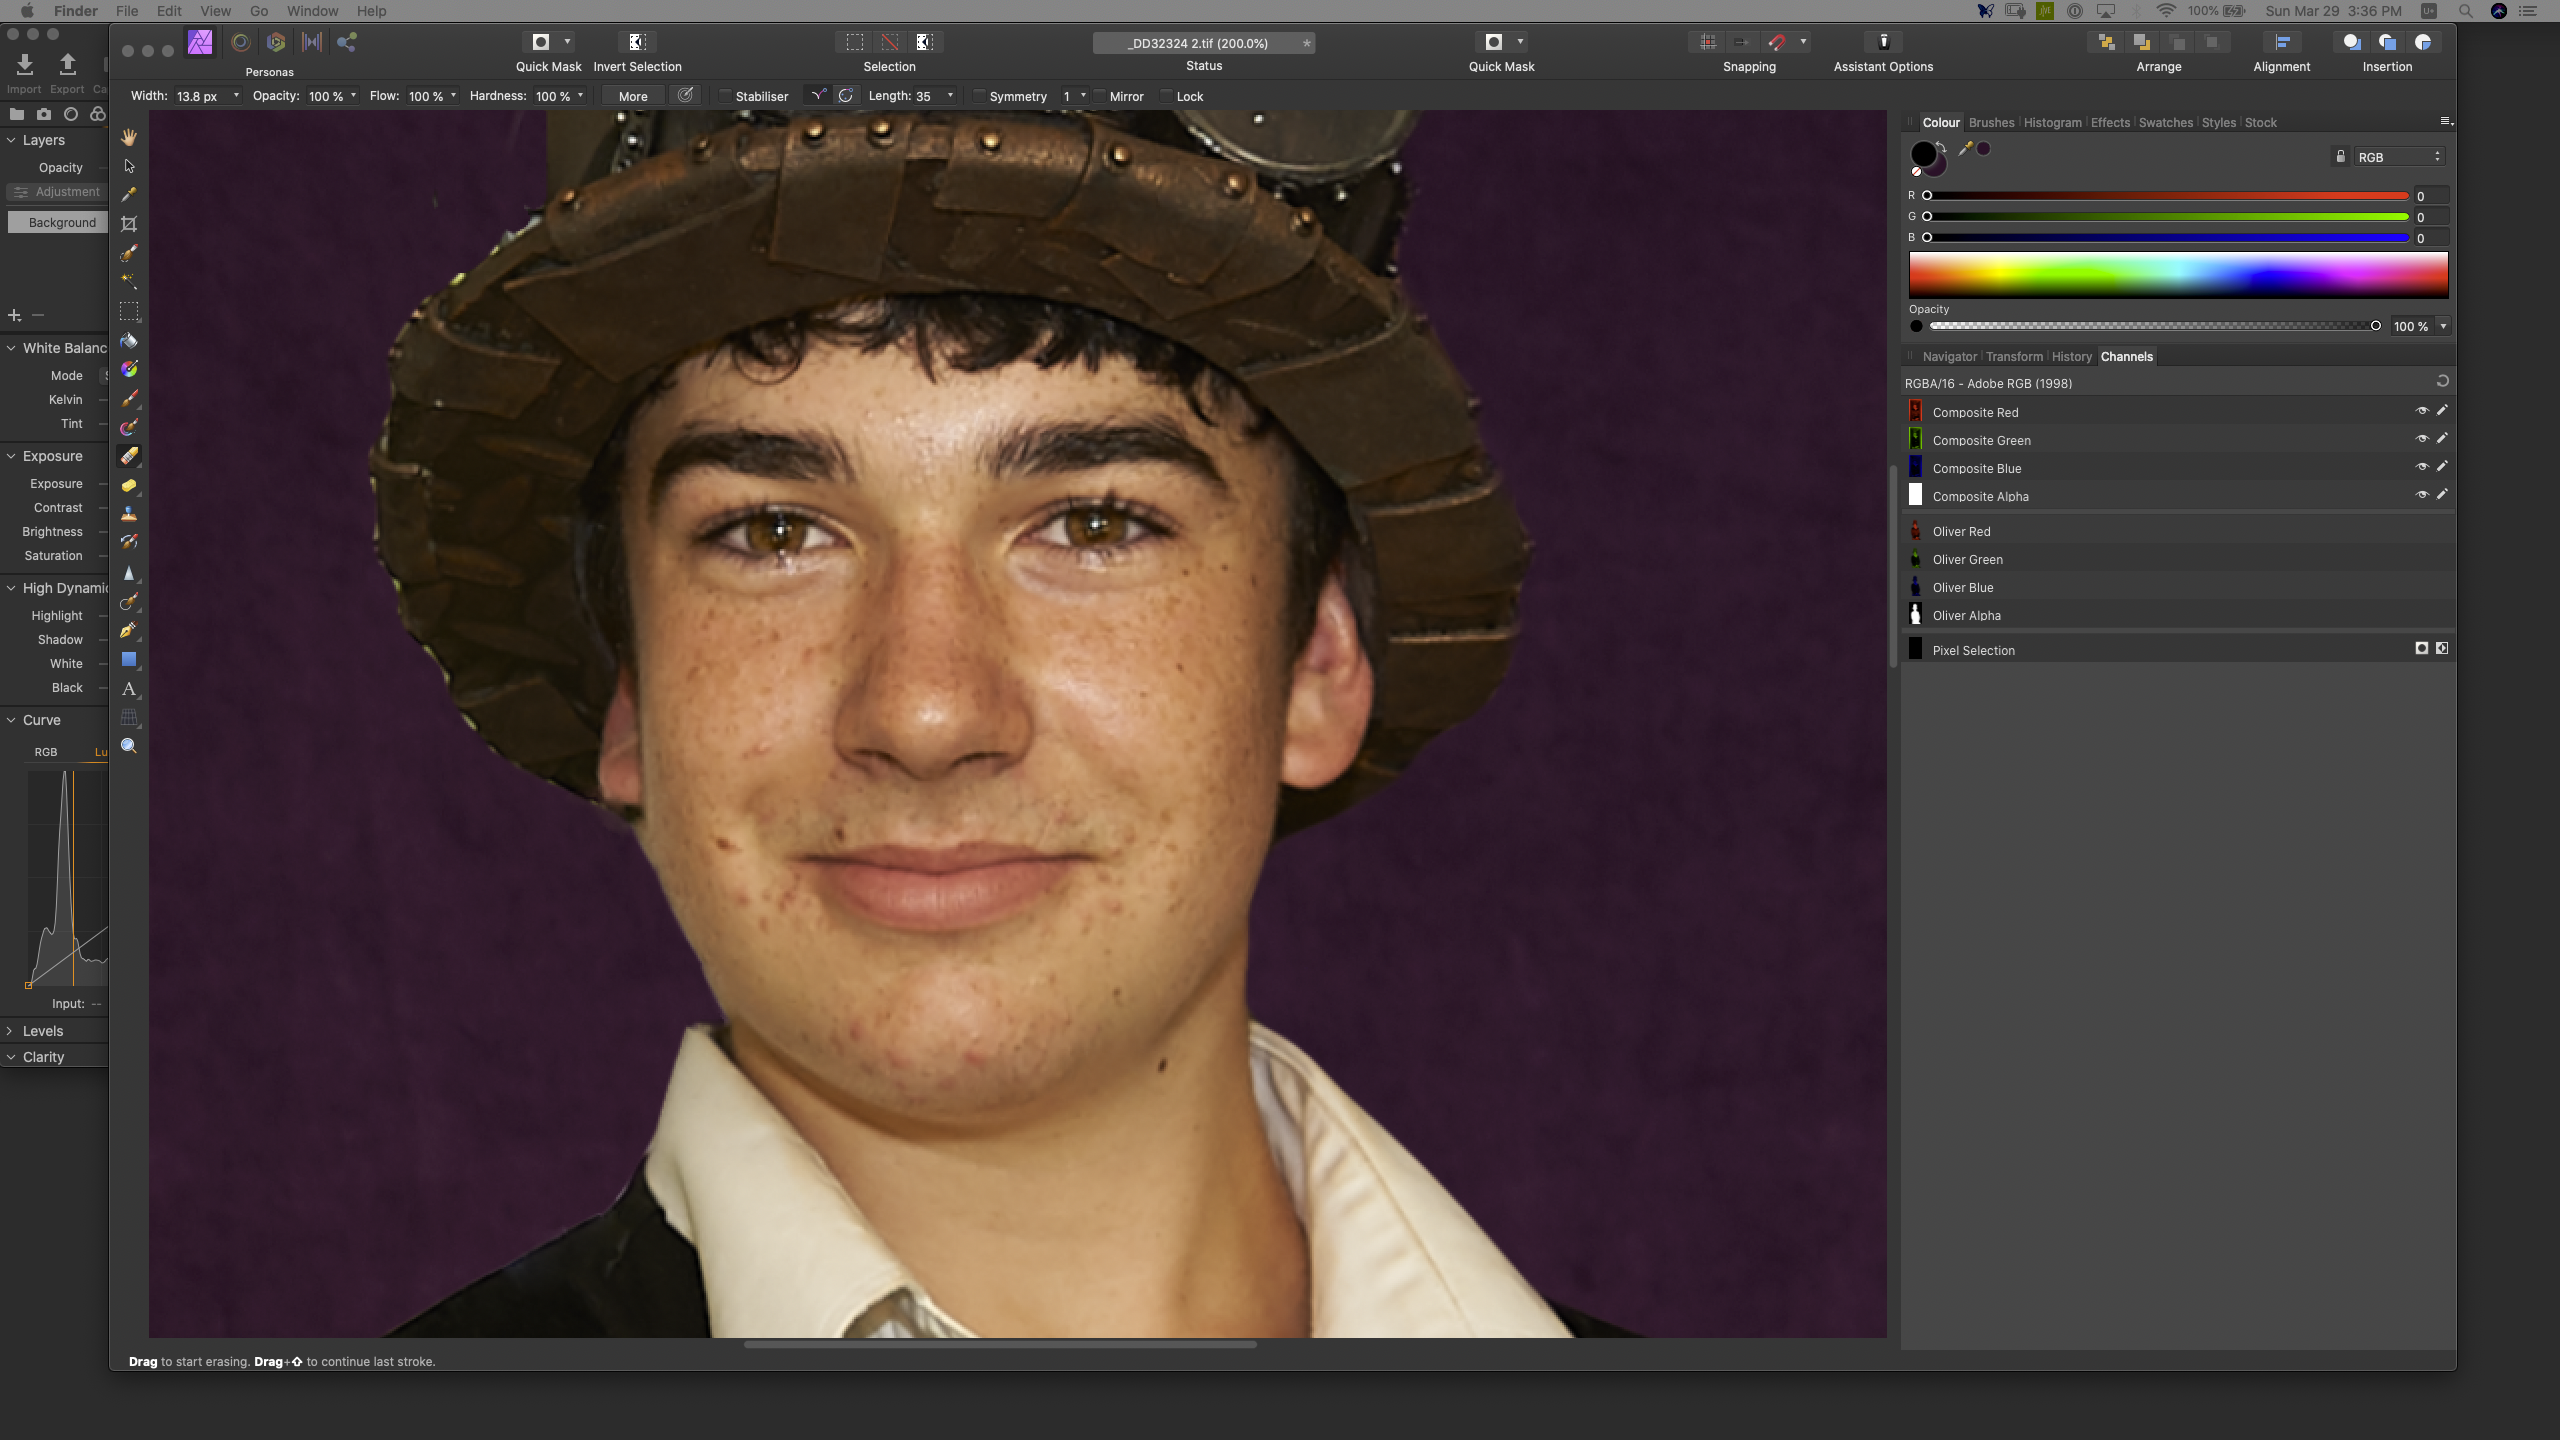Select the Text tool

(129, 689)
